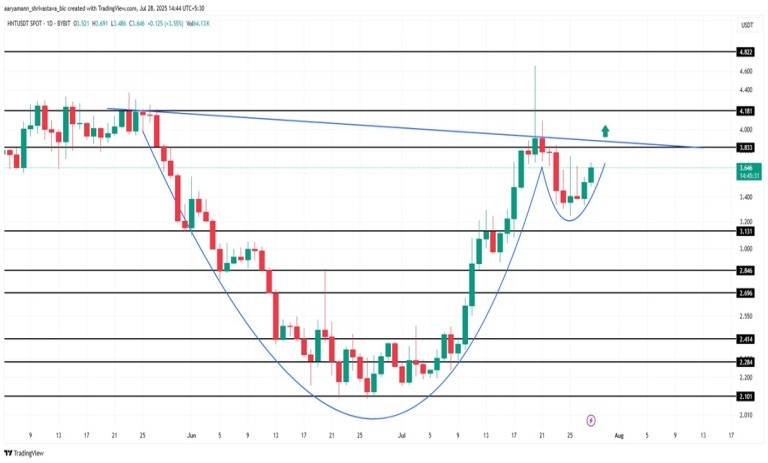Screen dimensions: 768x463
Task: Click the Jun label on the date axis
Action: (x=192, y=435)
